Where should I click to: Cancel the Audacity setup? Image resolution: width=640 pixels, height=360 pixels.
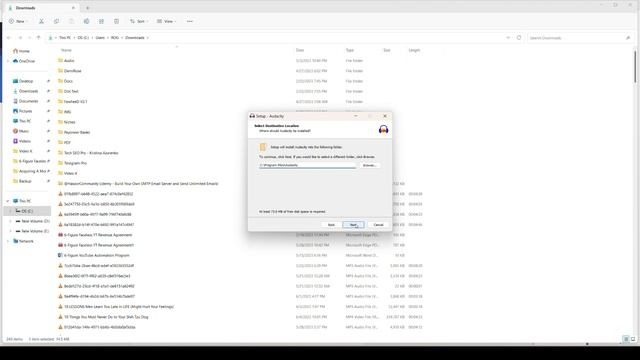[x=378, y=225]
